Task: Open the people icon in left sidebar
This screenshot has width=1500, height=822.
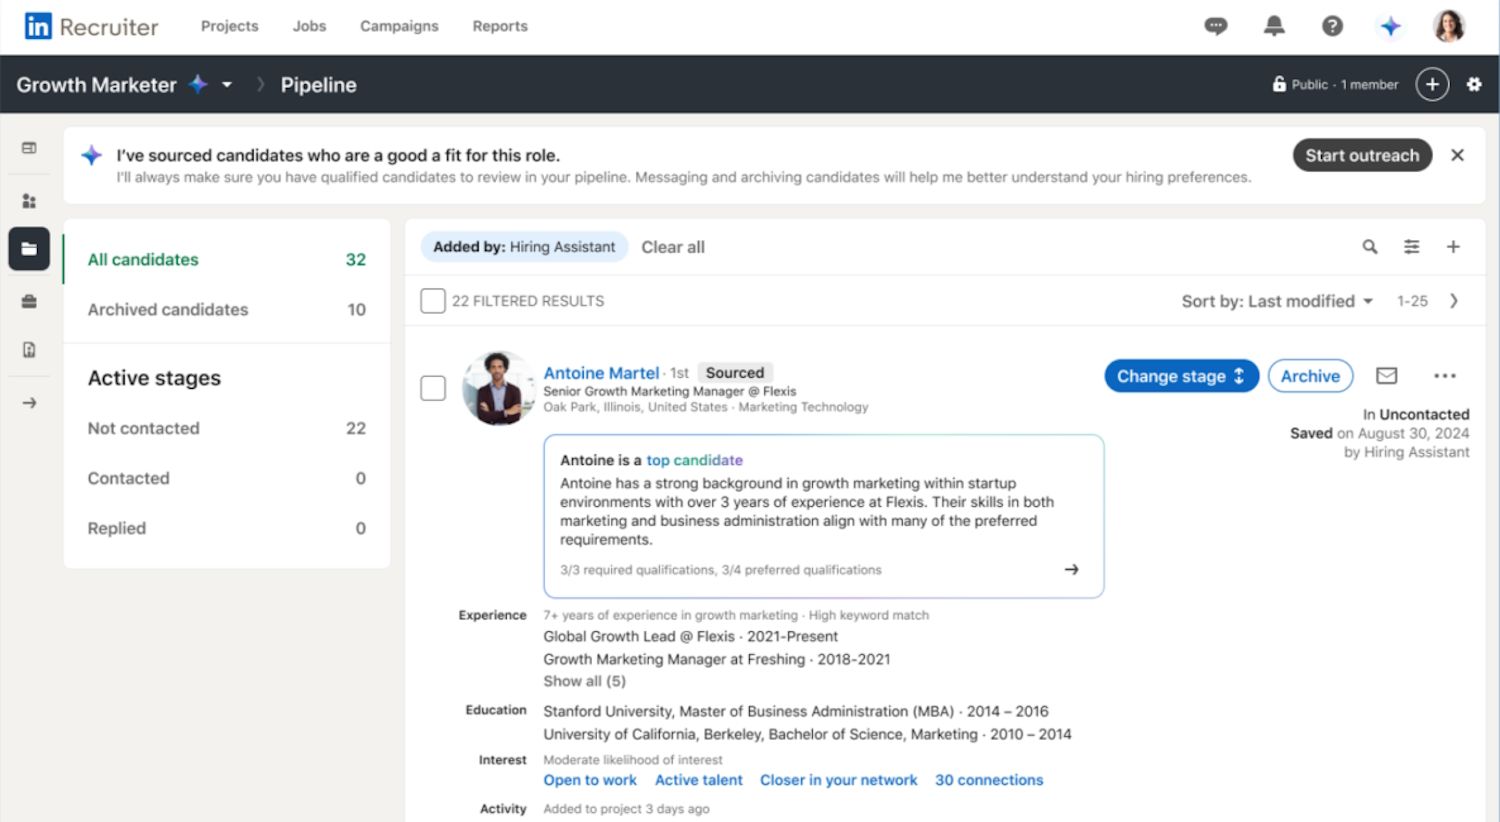Action: (29, 201)
